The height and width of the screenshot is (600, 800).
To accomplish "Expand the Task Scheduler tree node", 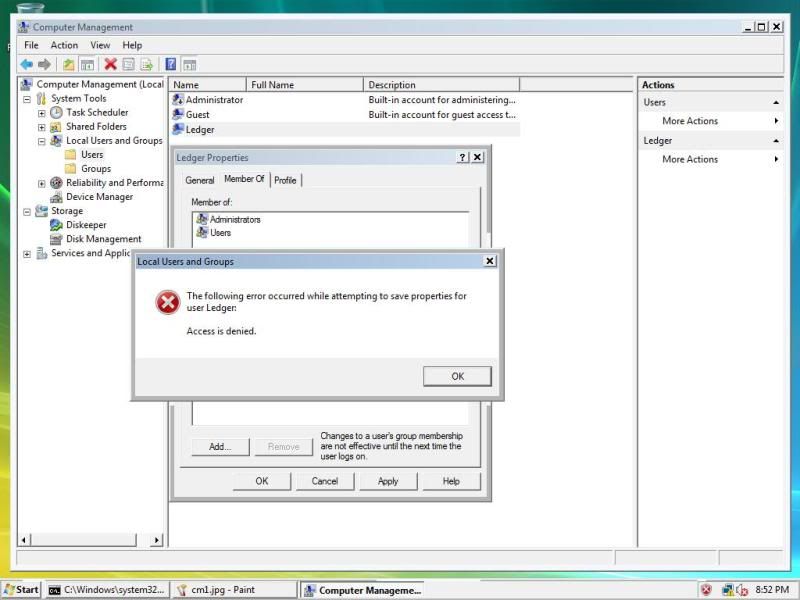I will tap(42, 113).
